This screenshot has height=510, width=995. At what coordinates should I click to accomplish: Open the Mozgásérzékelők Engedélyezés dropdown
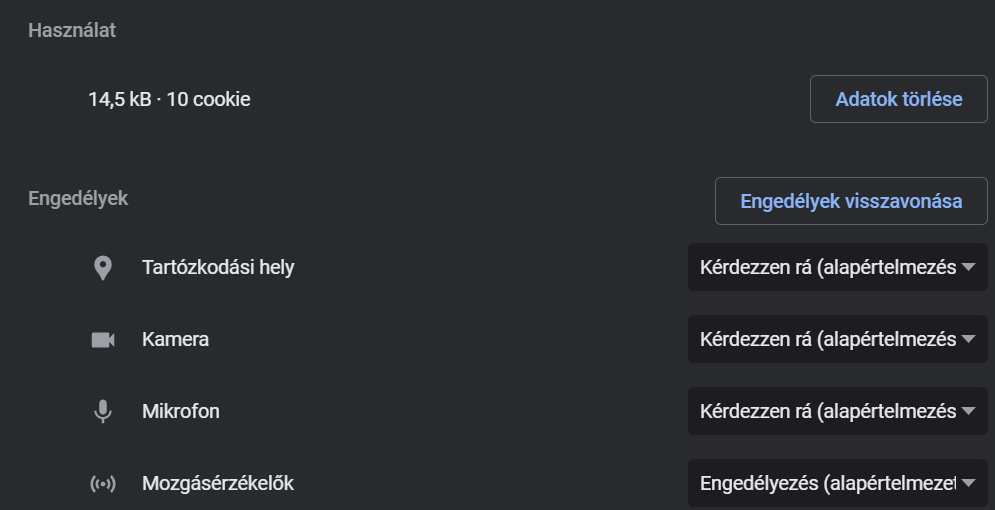(x=838, y=483)
